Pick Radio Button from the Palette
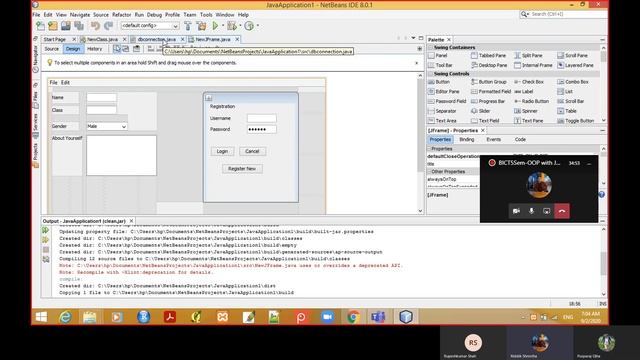 point(531,101)
